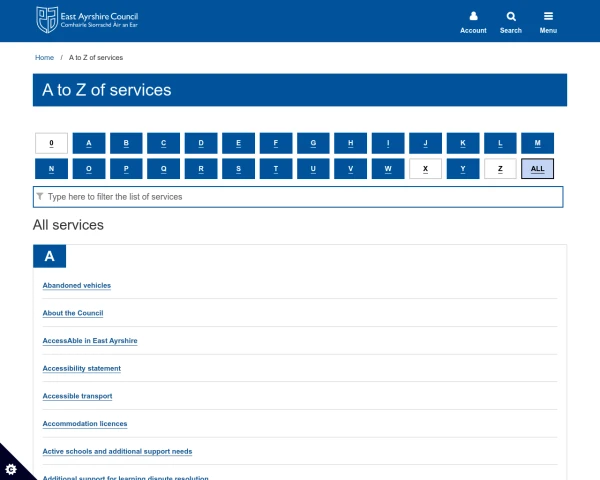Type in the services filter field
This screenshot has height=480, width=600.
click(x=300, y=197)
